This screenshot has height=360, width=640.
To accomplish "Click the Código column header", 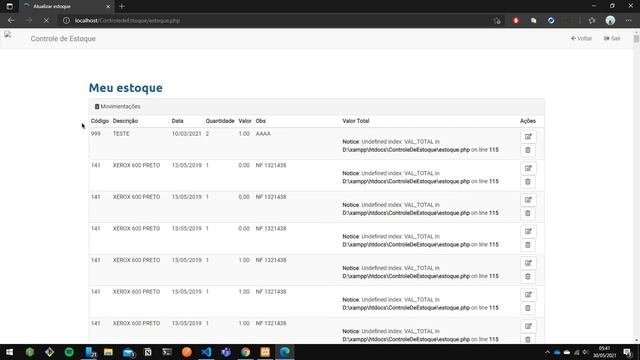I will (100, 121).
